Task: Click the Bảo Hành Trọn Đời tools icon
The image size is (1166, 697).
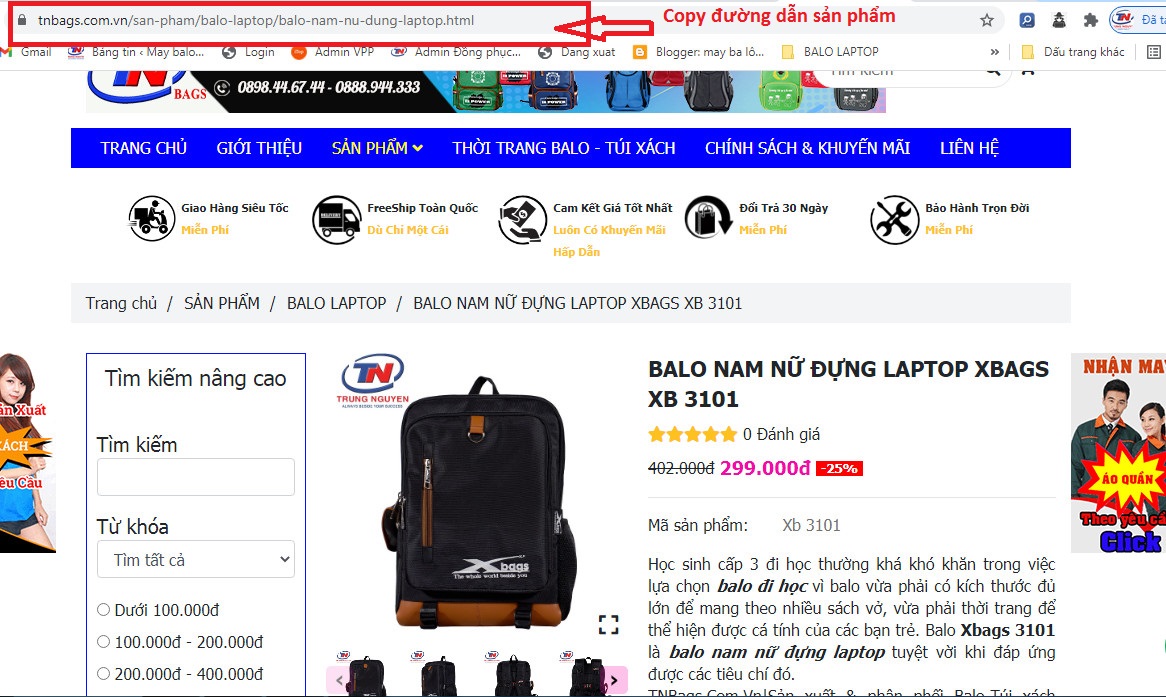Action: point(895,219)
